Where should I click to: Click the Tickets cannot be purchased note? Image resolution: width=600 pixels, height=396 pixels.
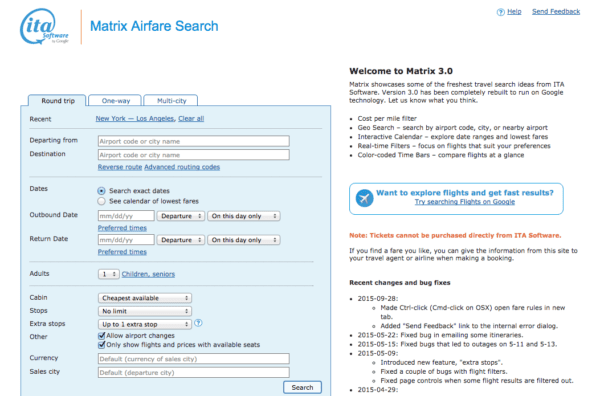pyautogui.click(x=455, y=235)
